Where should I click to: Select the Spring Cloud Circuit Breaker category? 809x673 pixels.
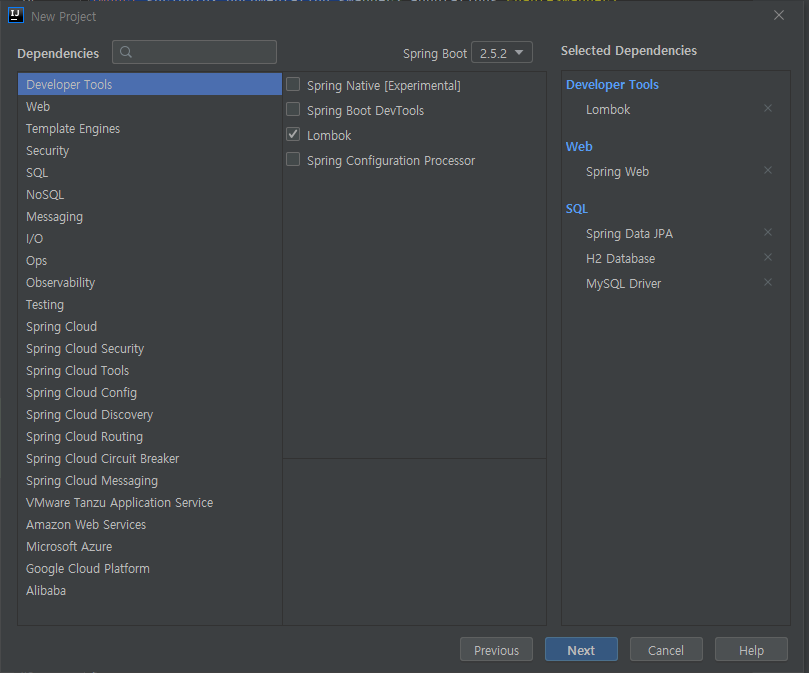click(x=150, y=459)
